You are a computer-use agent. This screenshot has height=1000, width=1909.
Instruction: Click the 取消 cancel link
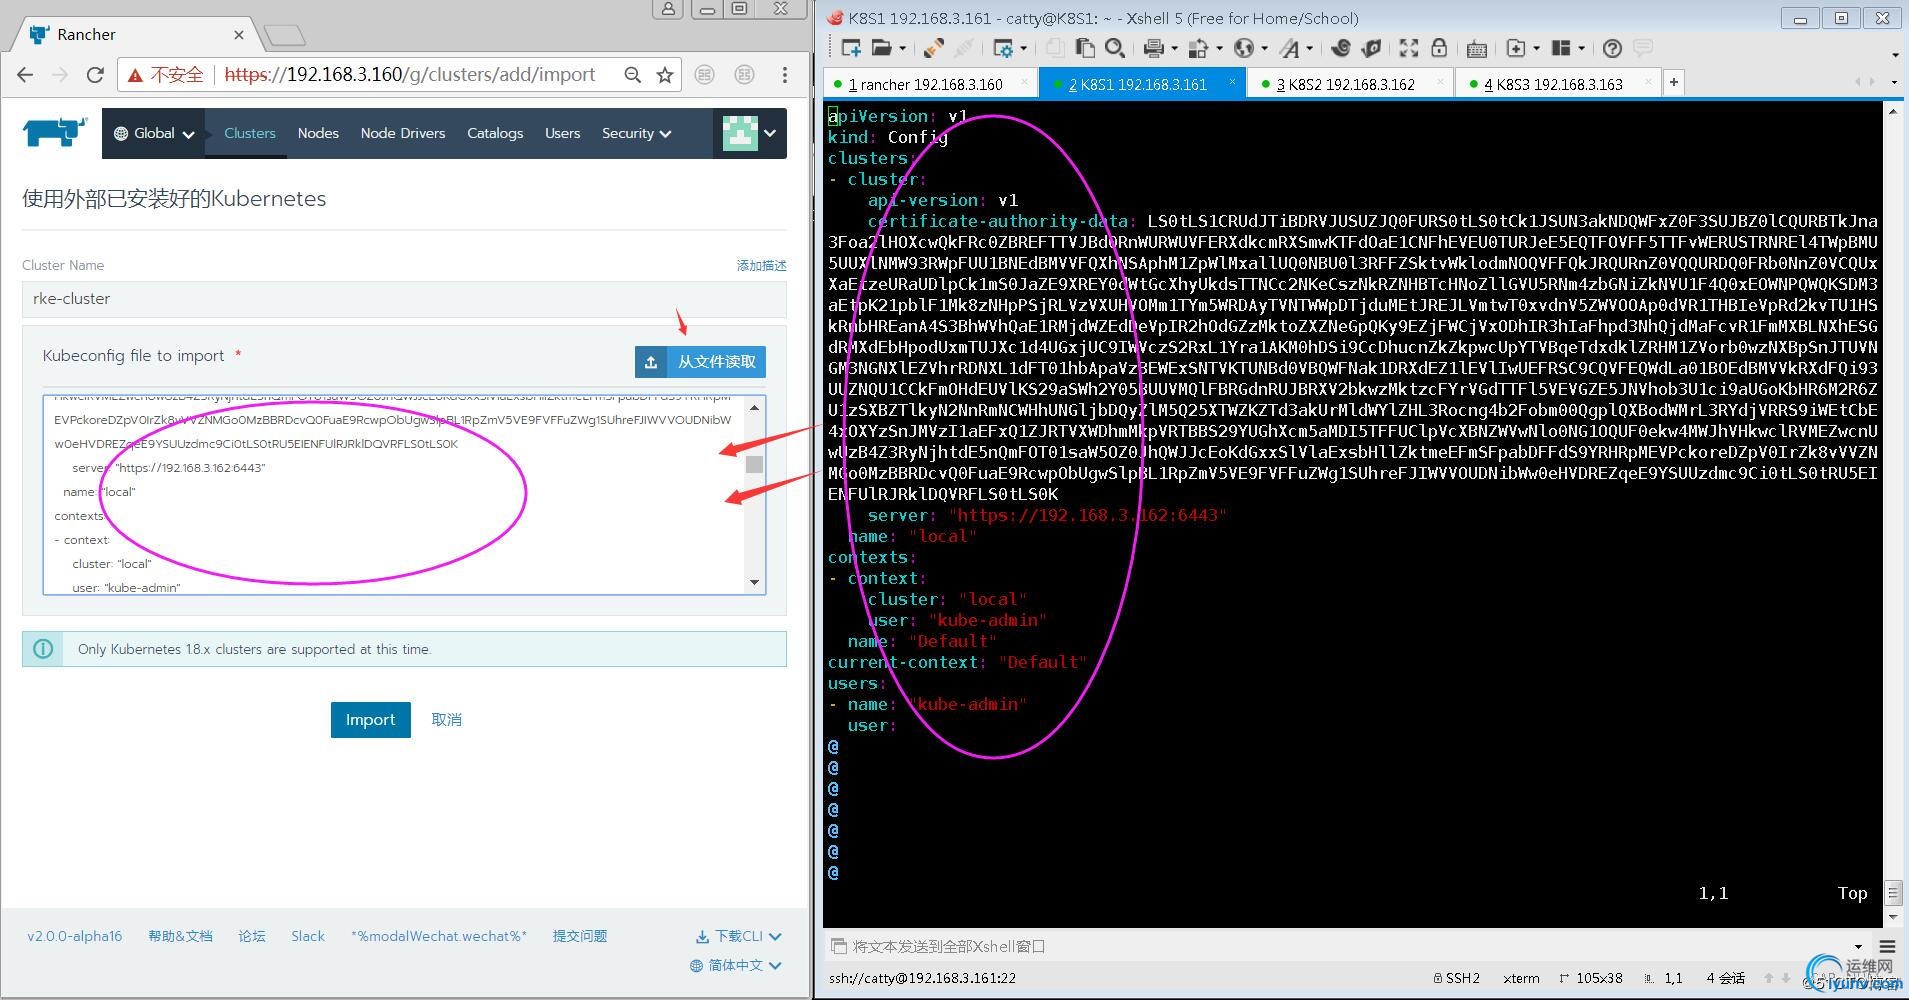click(x=446, y=719)
